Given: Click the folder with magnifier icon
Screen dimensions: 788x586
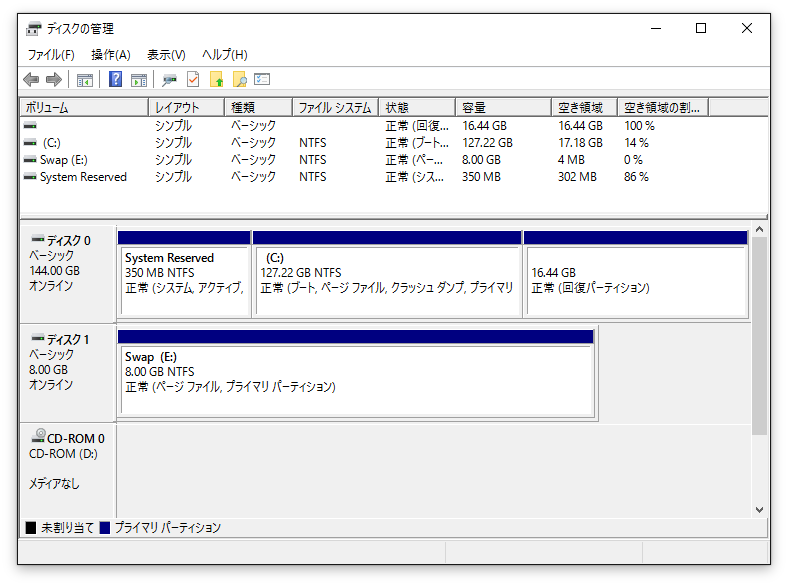Looking at the screenshot, I should [x=240, y=79].
